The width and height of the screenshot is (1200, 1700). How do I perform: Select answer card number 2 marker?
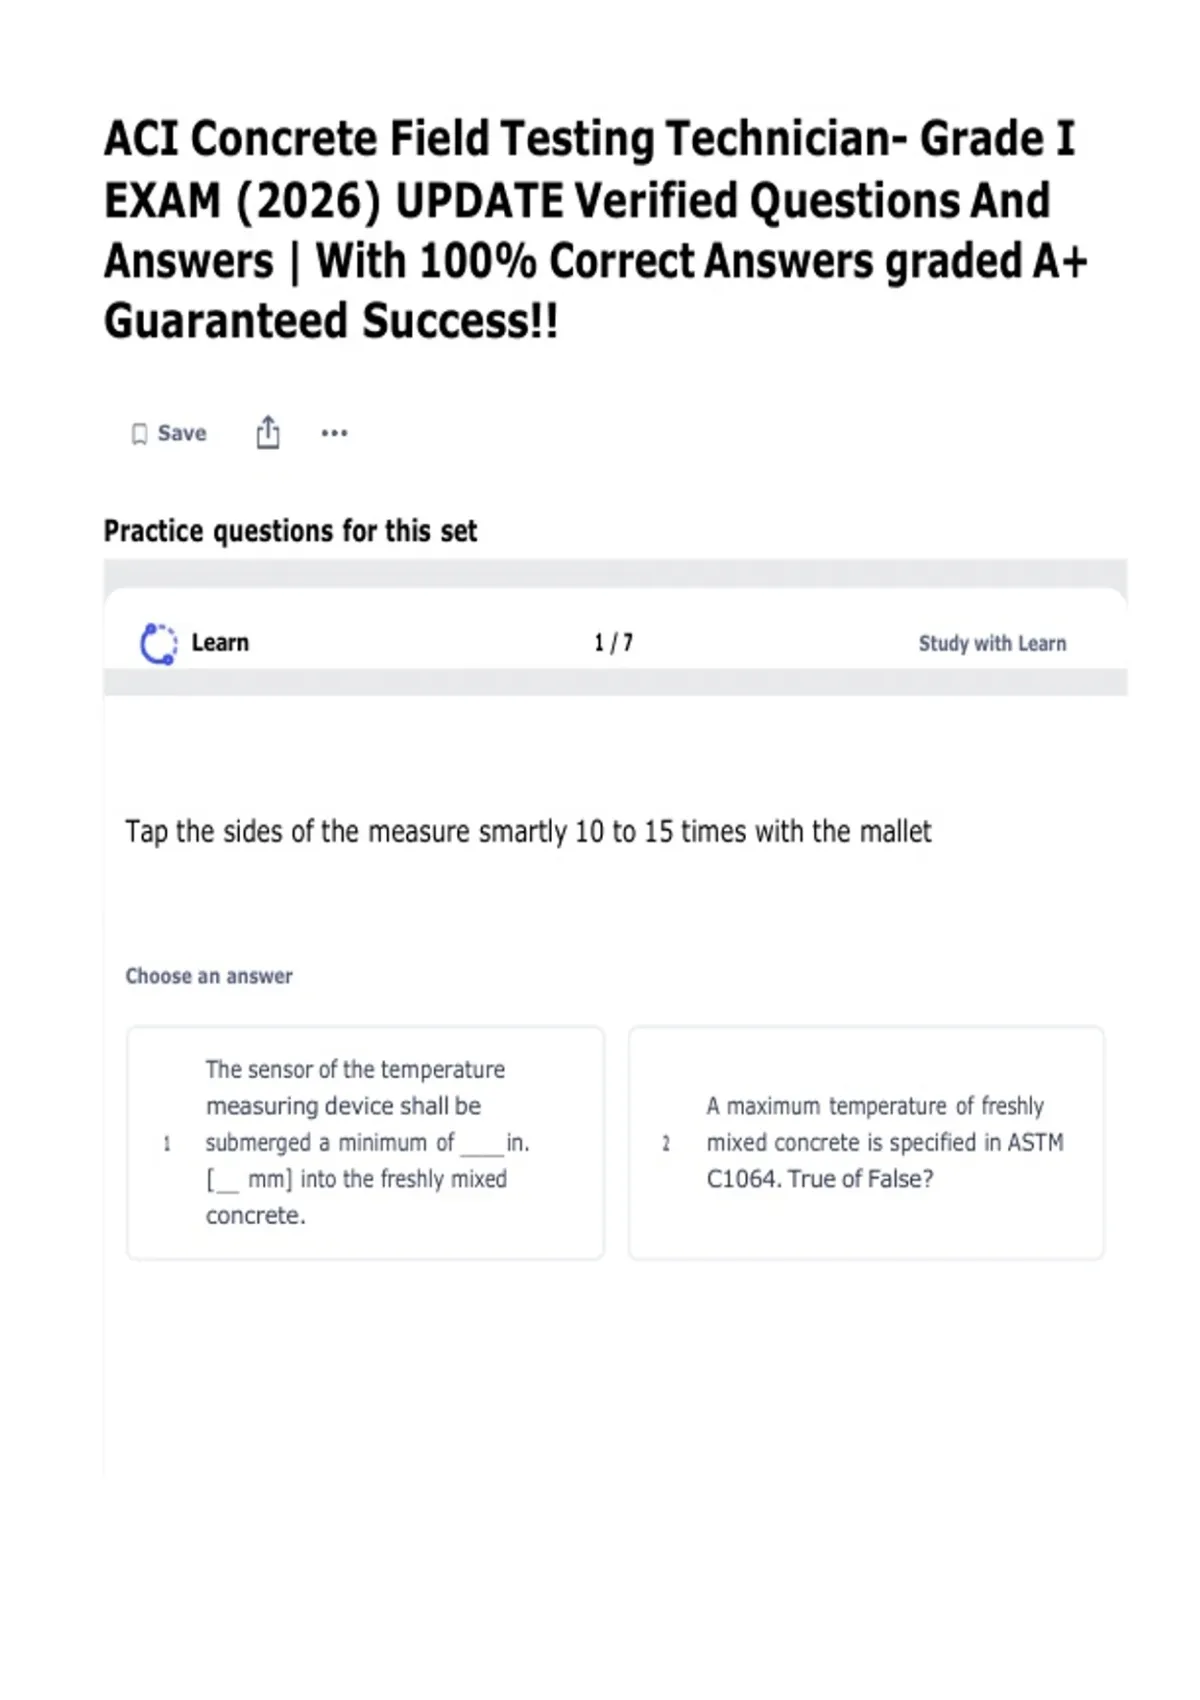coord(666,1143)
